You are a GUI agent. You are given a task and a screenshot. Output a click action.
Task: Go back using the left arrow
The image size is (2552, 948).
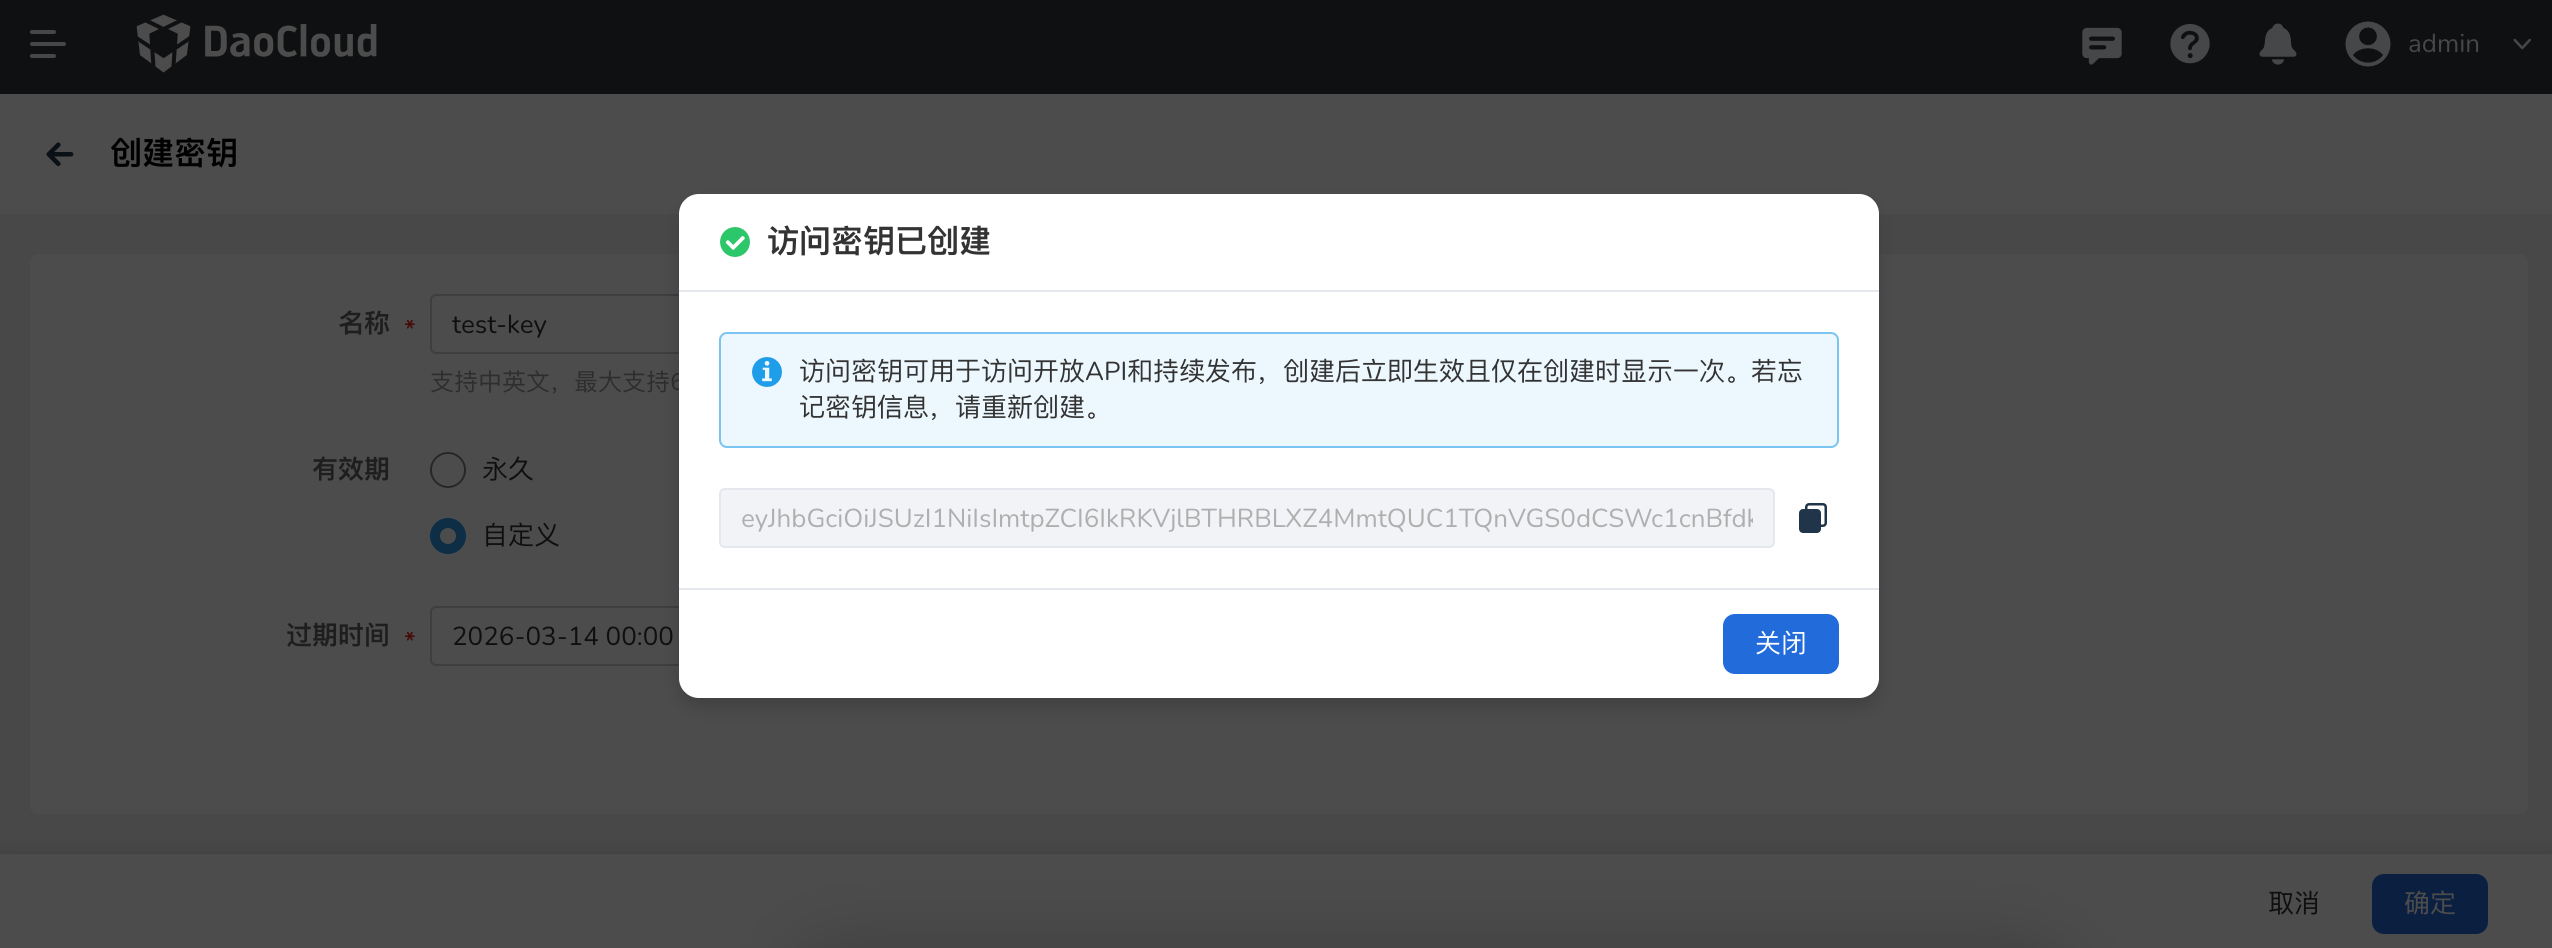pyautogui.click(x=60, y=154)
